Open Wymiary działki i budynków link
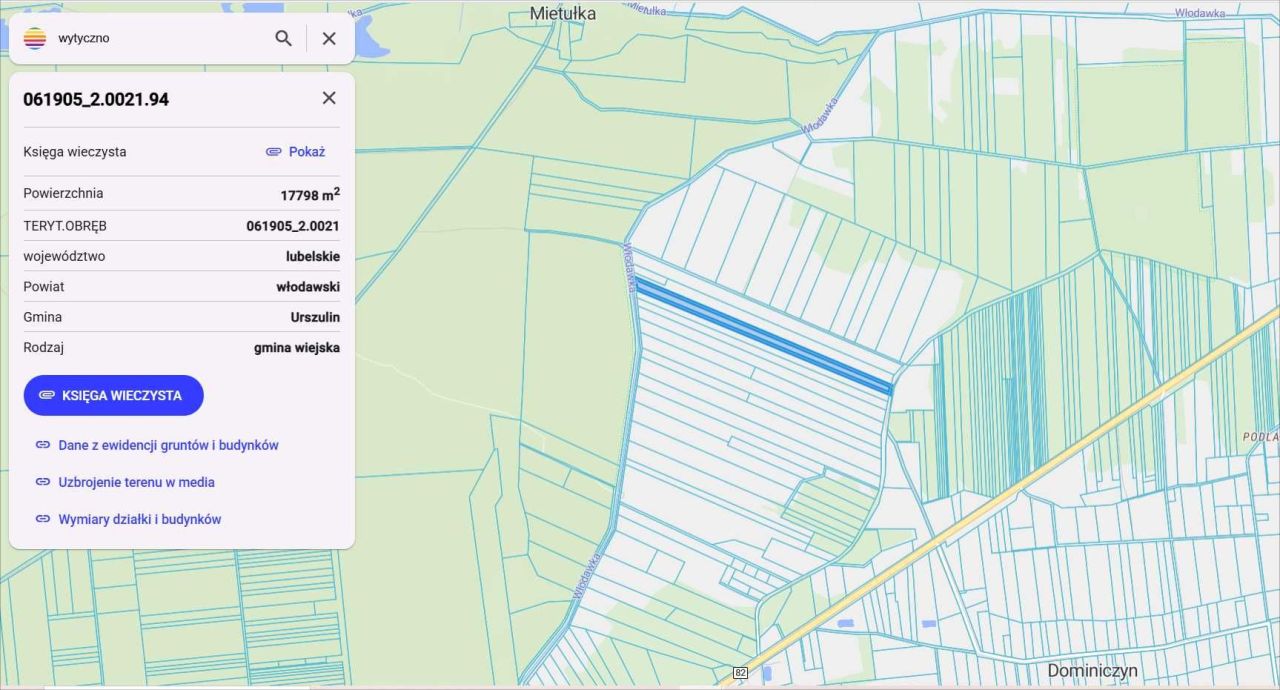Viewport: 1280px width, 690px height. (140, 519)
